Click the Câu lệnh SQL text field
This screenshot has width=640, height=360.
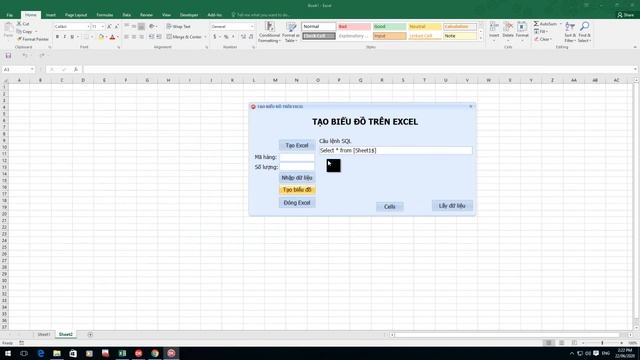pyautogui.click(x=396, y=151)
